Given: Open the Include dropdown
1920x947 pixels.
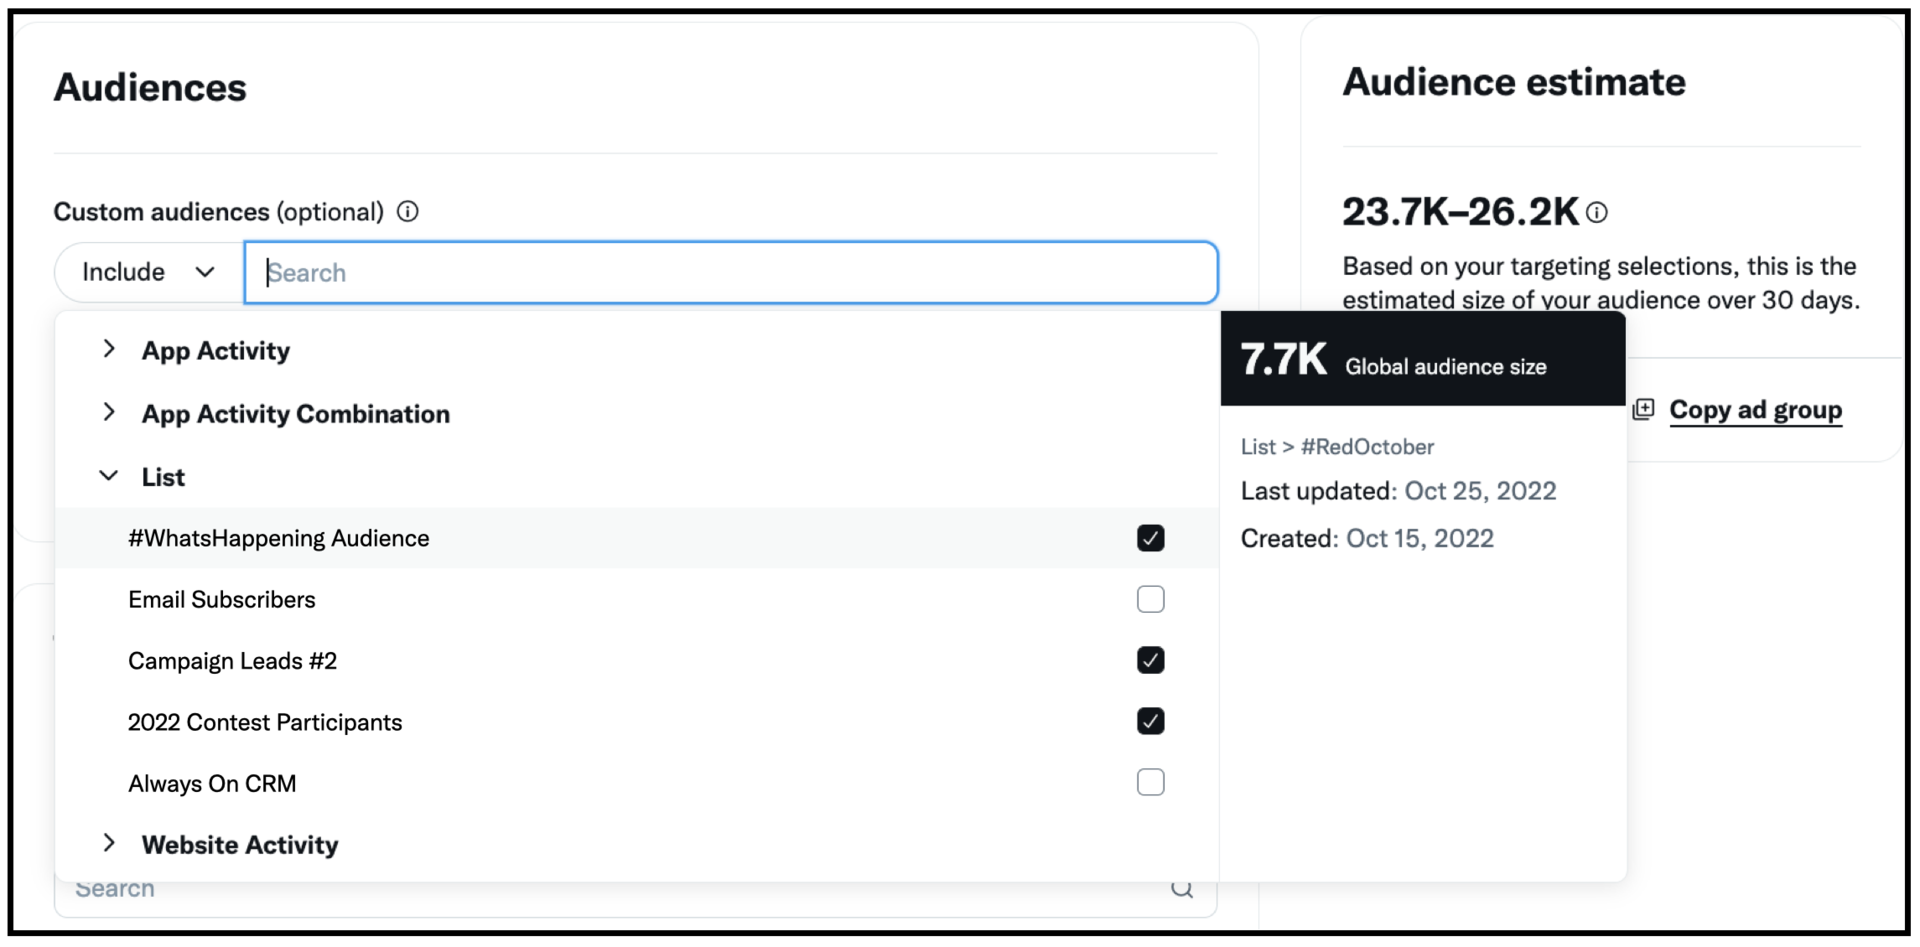Looking at the screenshot, I should (145, 271).
